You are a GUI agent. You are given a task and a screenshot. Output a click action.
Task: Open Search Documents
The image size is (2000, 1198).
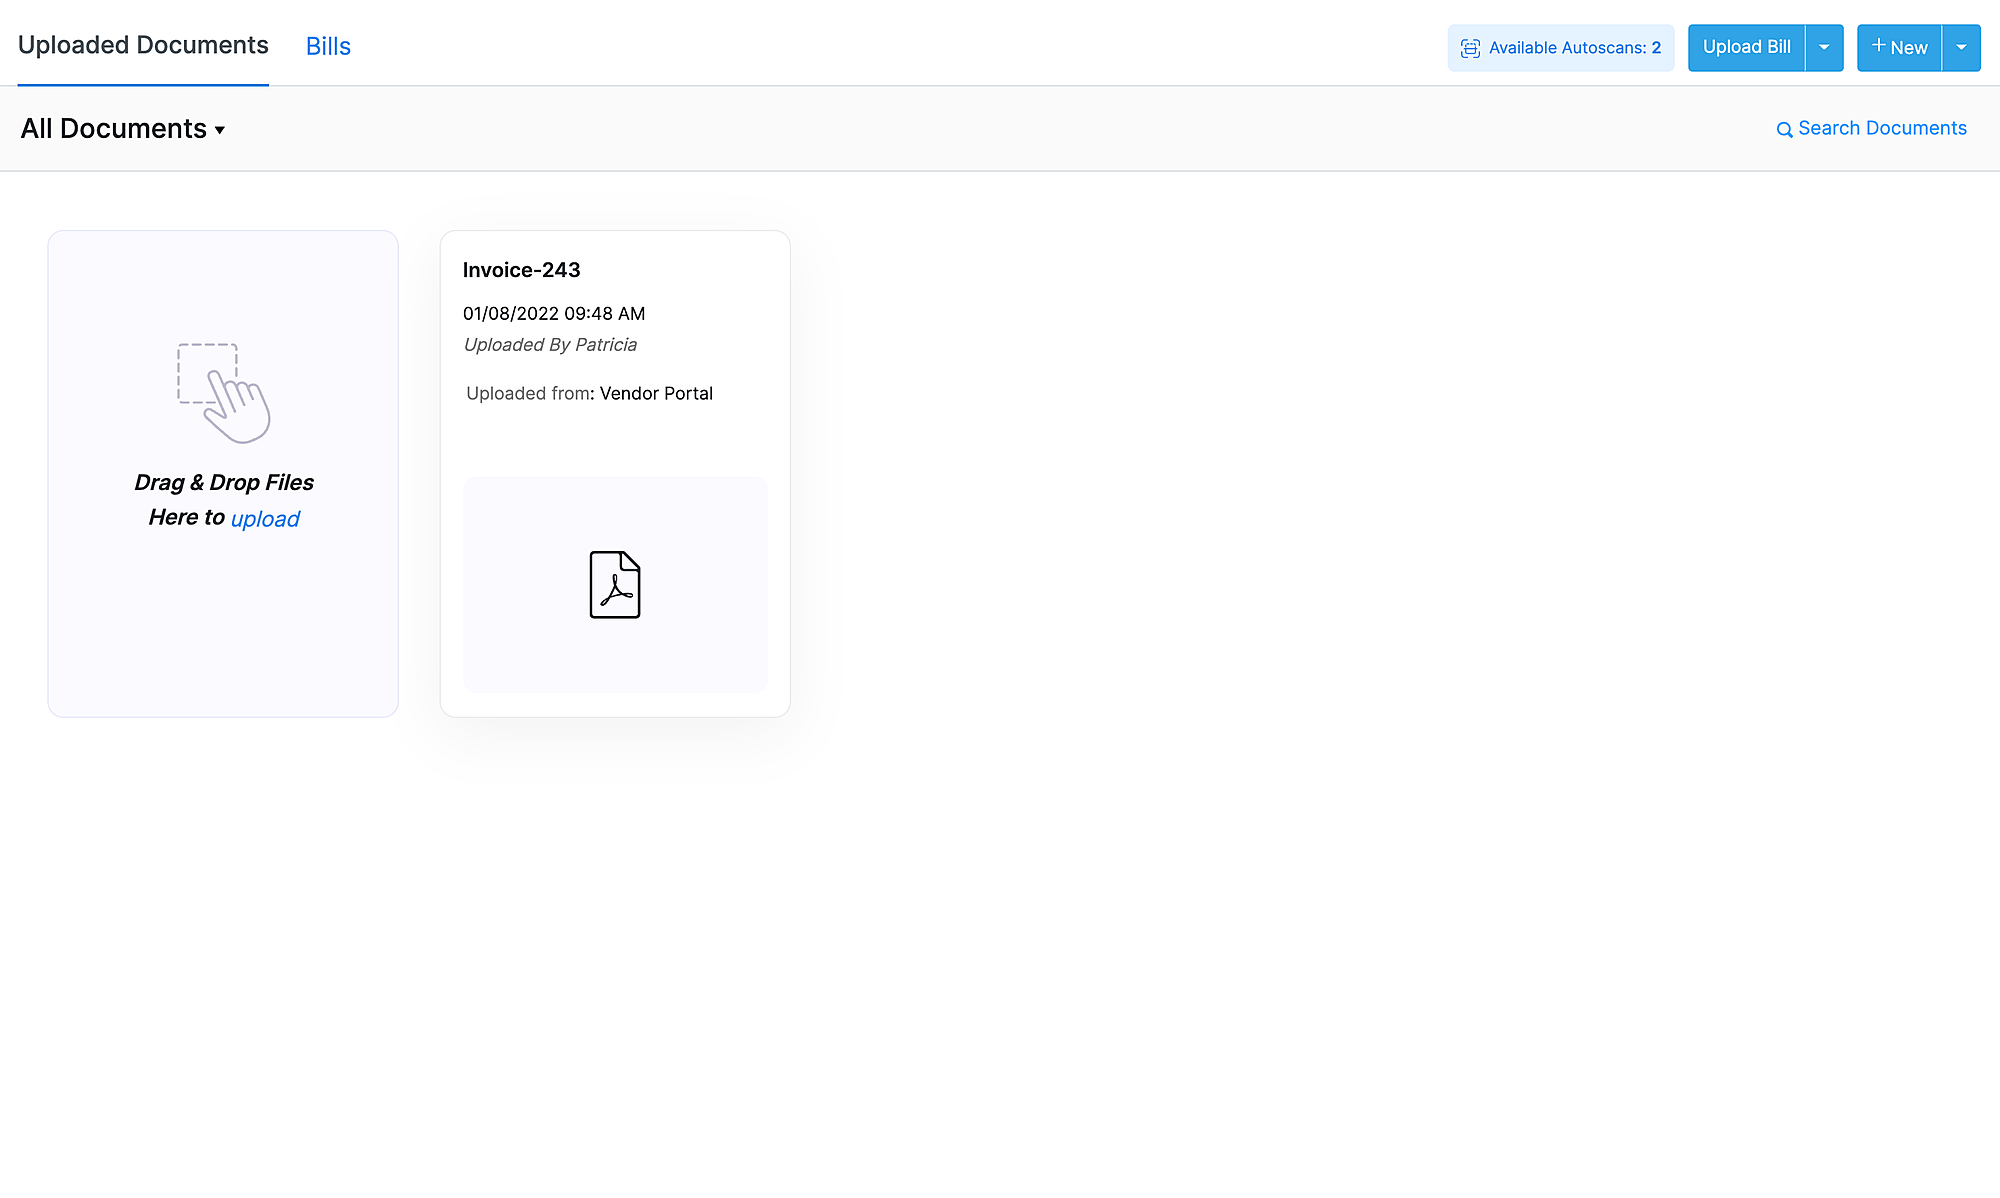click(1882, 128)
